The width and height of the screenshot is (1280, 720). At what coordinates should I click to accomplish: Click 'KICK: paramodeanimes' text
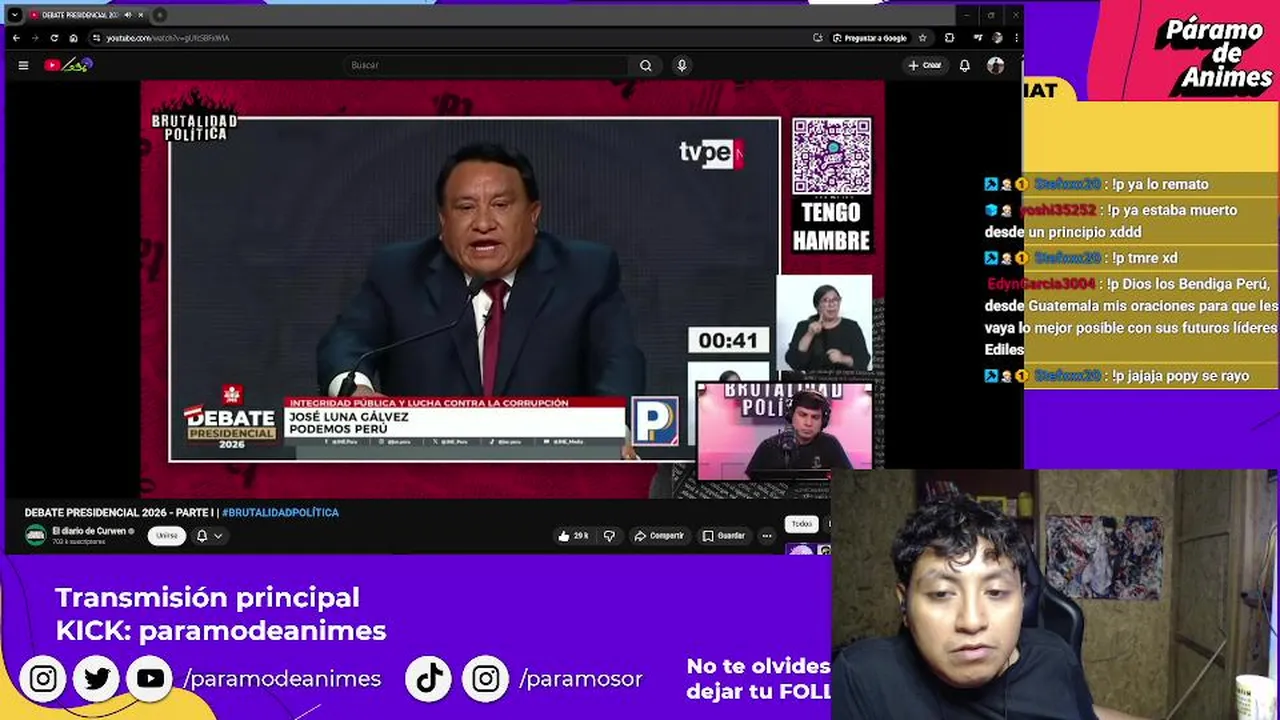click(x=220, y=631)
